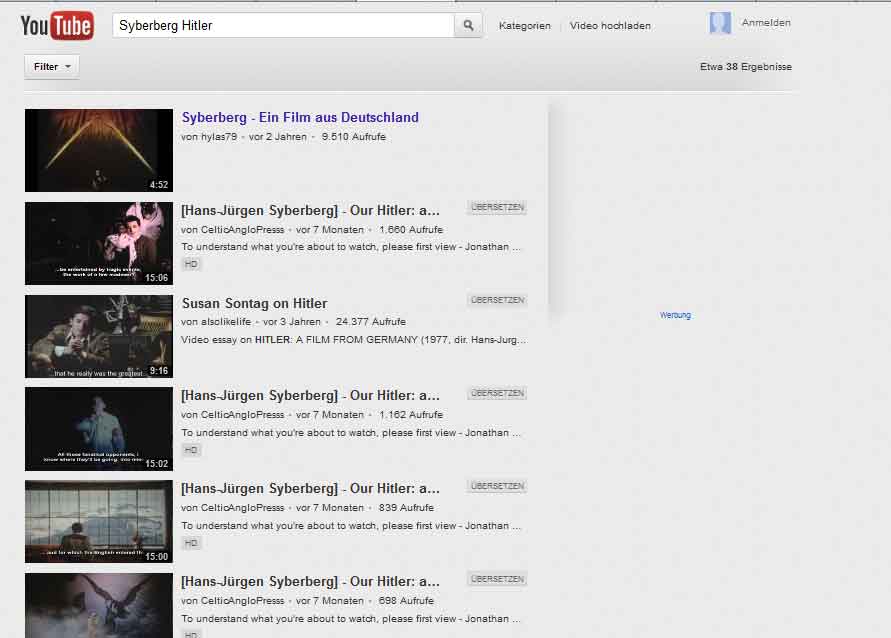The width and height of the screenshot is (891, 638).
Task: Click the Werbung advertisement label
Action: (675, 315)
